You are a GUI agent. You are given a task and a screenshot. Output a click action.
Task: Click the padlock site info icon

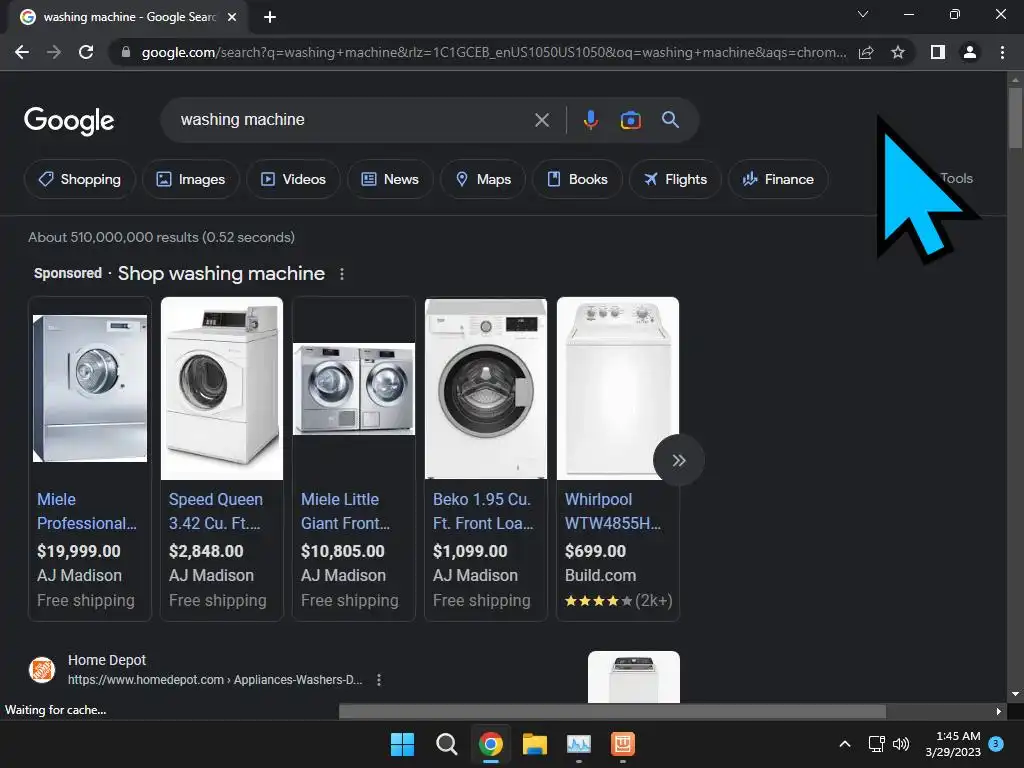[x=126, y=52]
